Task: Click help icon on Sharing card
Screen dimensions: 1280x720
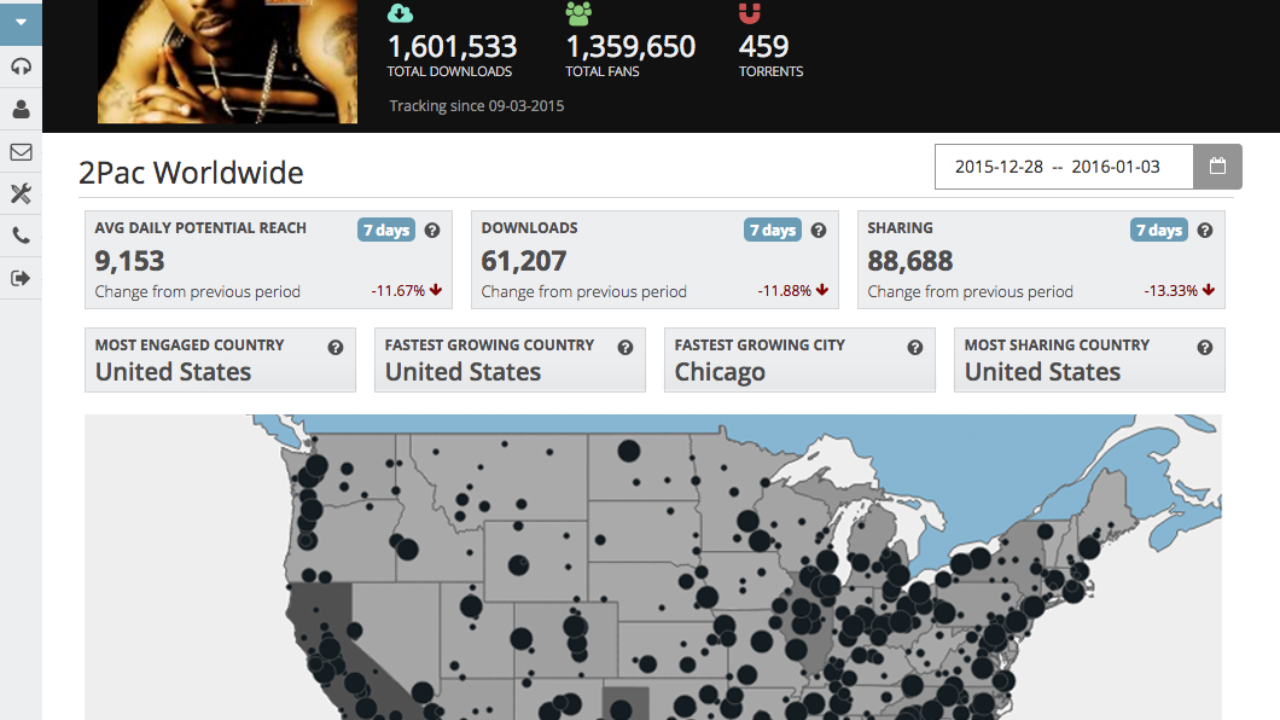Action: [1205, 230]
